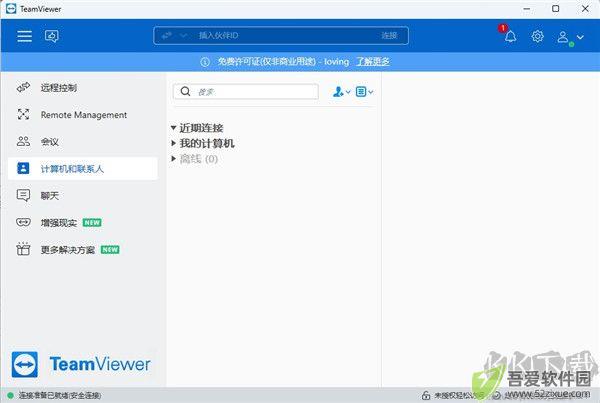Expand the 我的计算机 group
The height and width of the screenshot is (403, 600).
point(173,143)
